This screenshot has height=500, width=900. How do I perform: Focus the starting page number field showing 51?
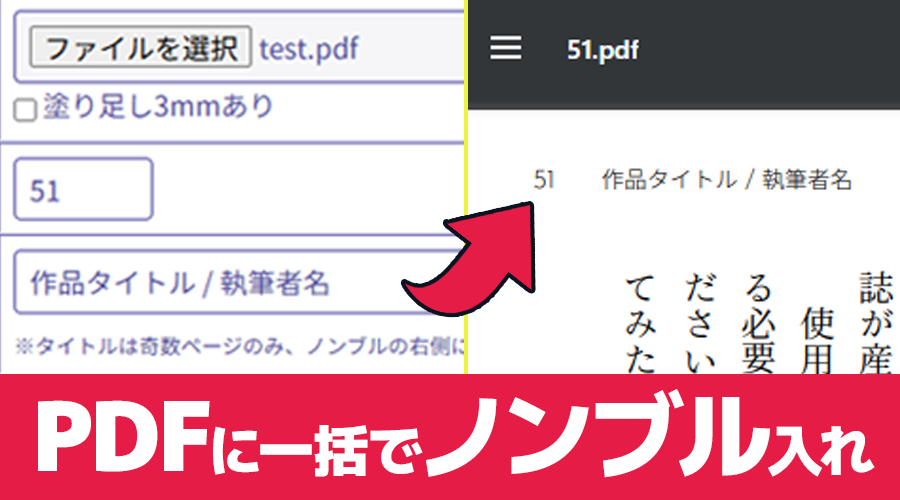82,189
